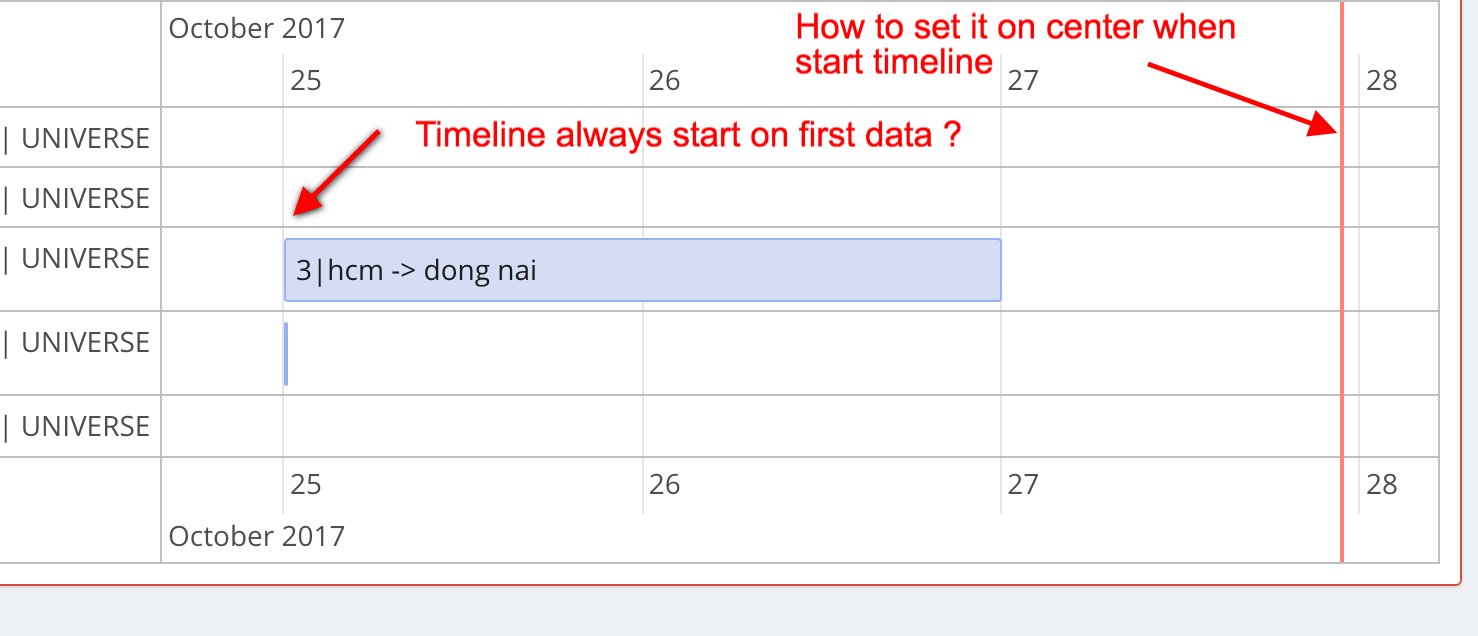1478x636 pixels.
Task: Click the 'October 2017' header at the top
Action: (x=256, y=28)
